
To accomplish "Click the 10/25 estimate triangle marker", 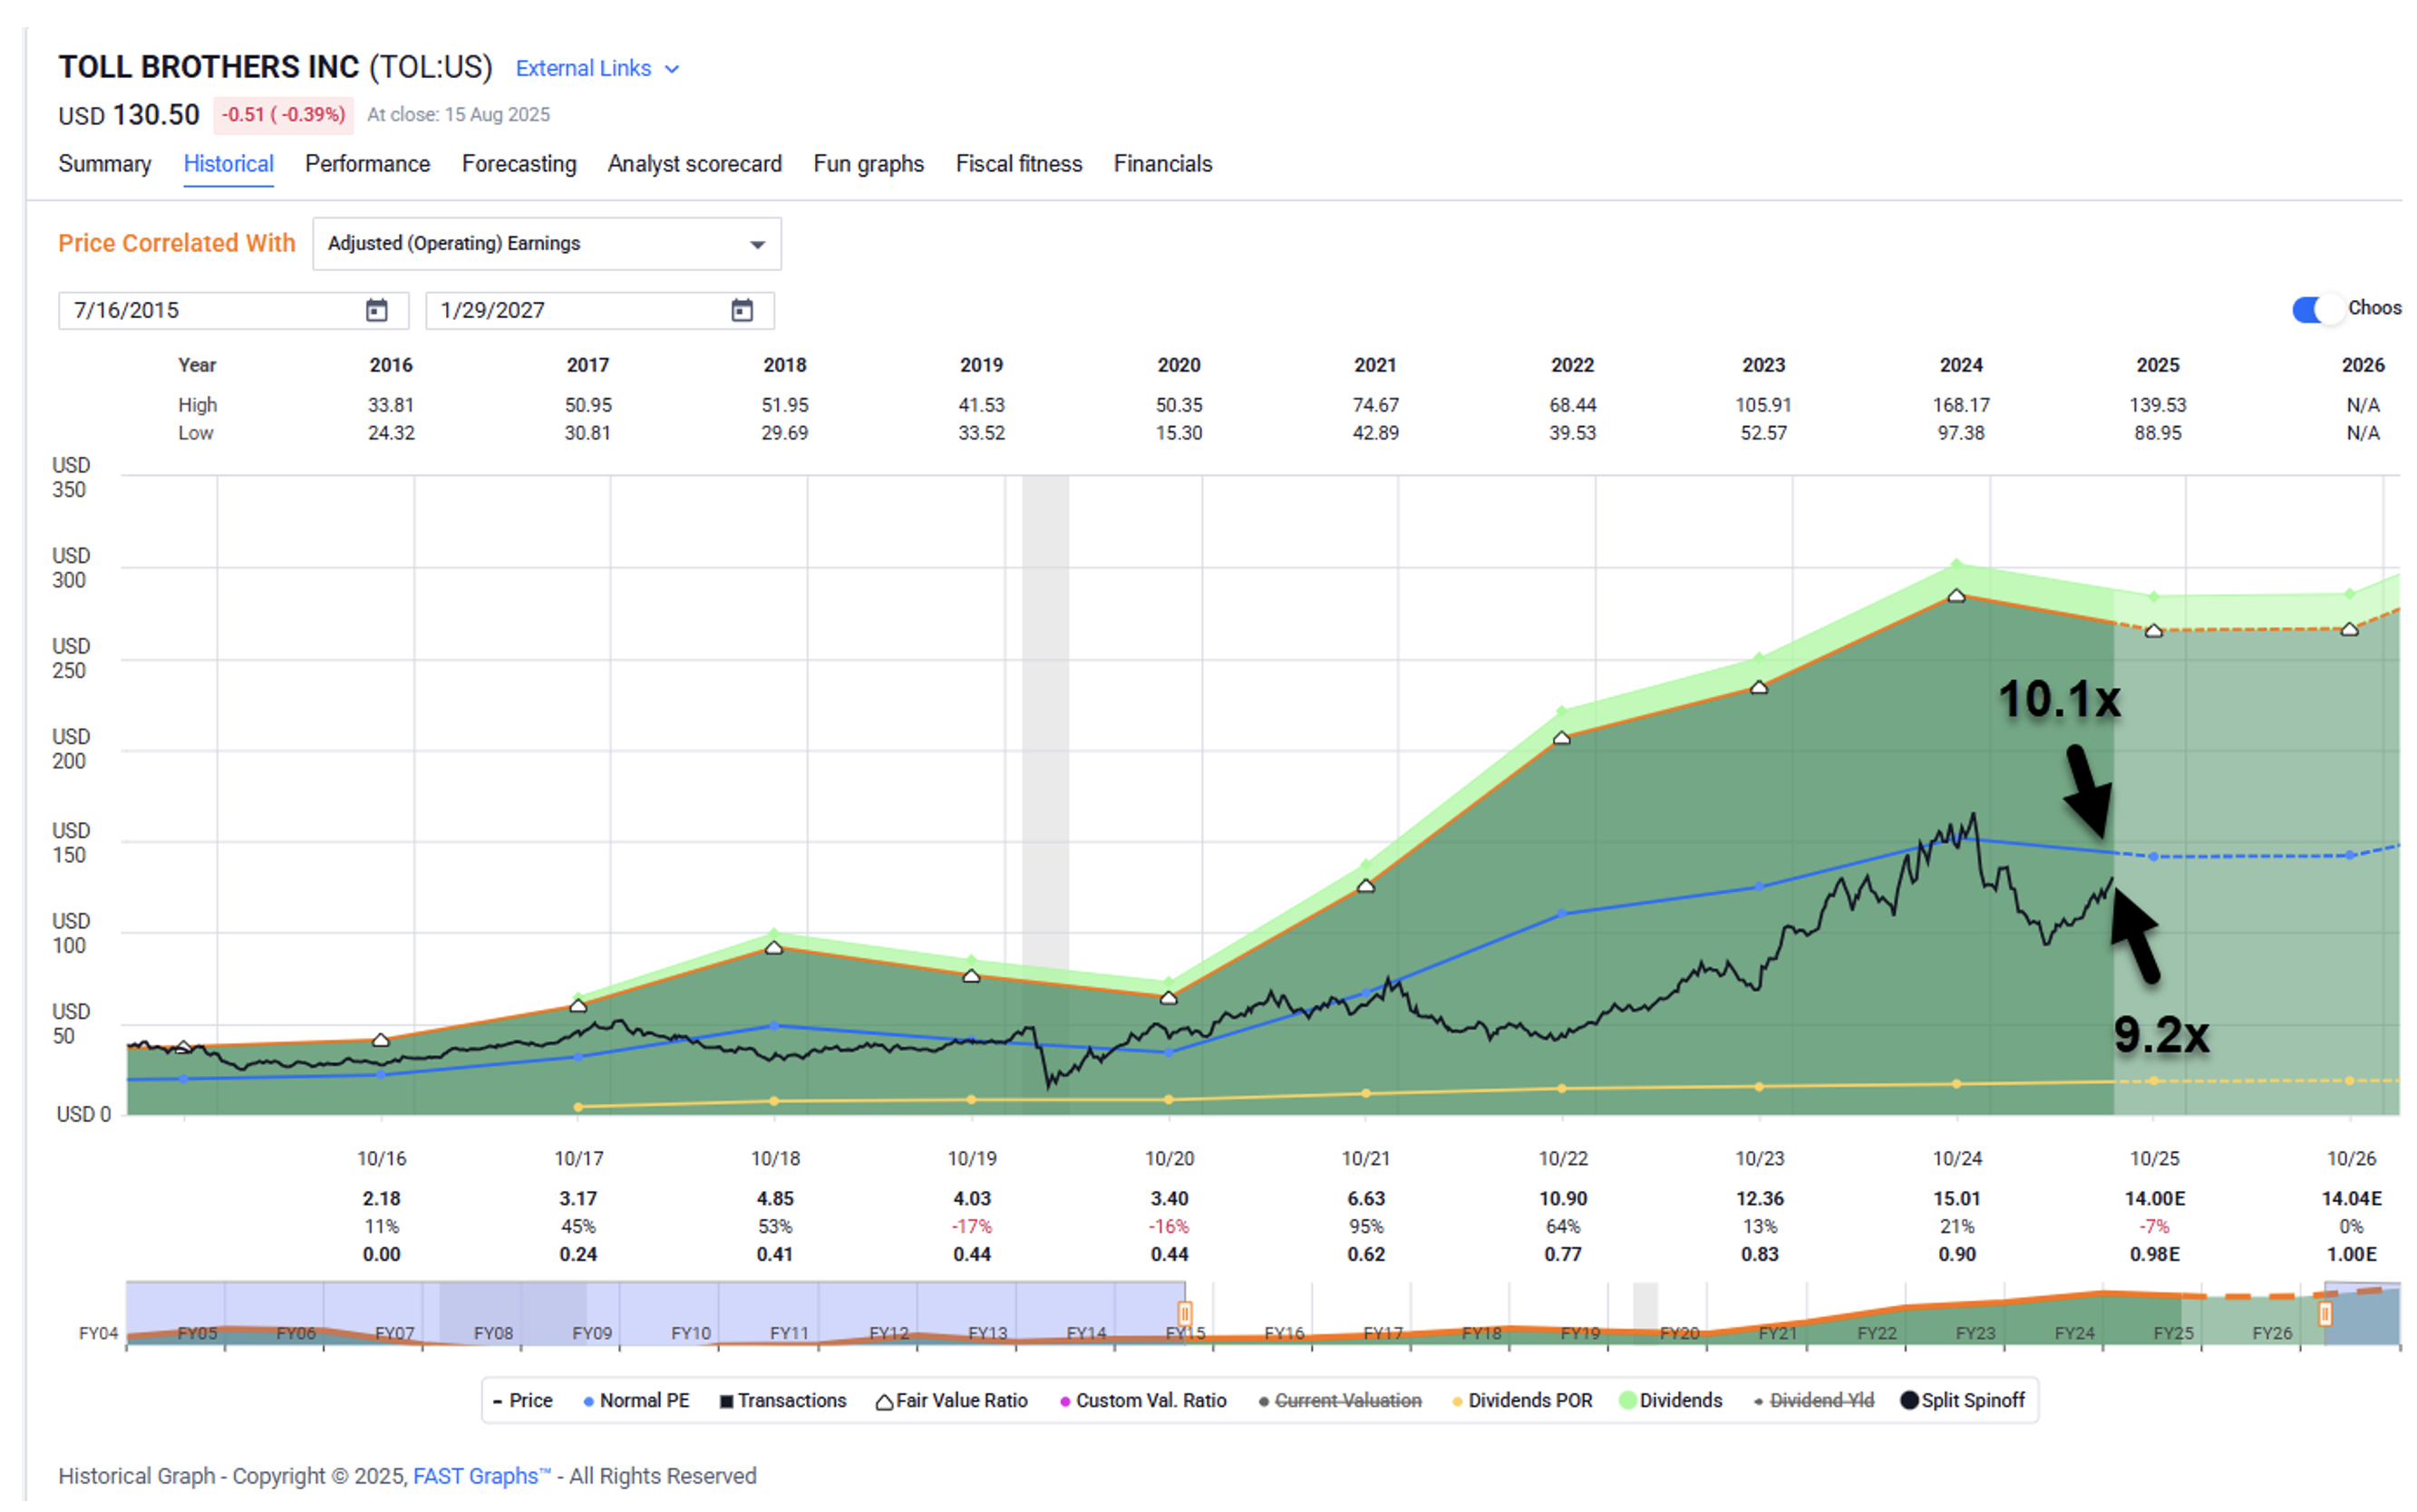I will 2153,630.
